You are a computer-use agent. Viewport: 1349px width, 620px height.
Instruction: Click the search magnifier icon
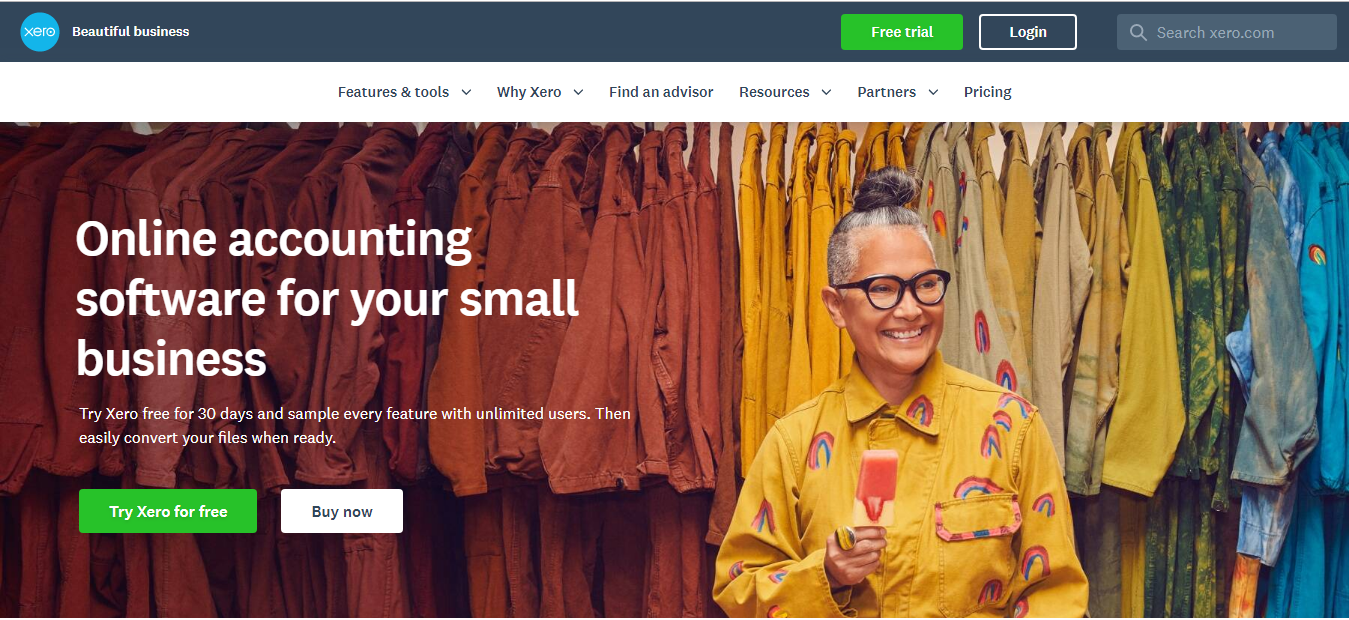coord(1138,33)
